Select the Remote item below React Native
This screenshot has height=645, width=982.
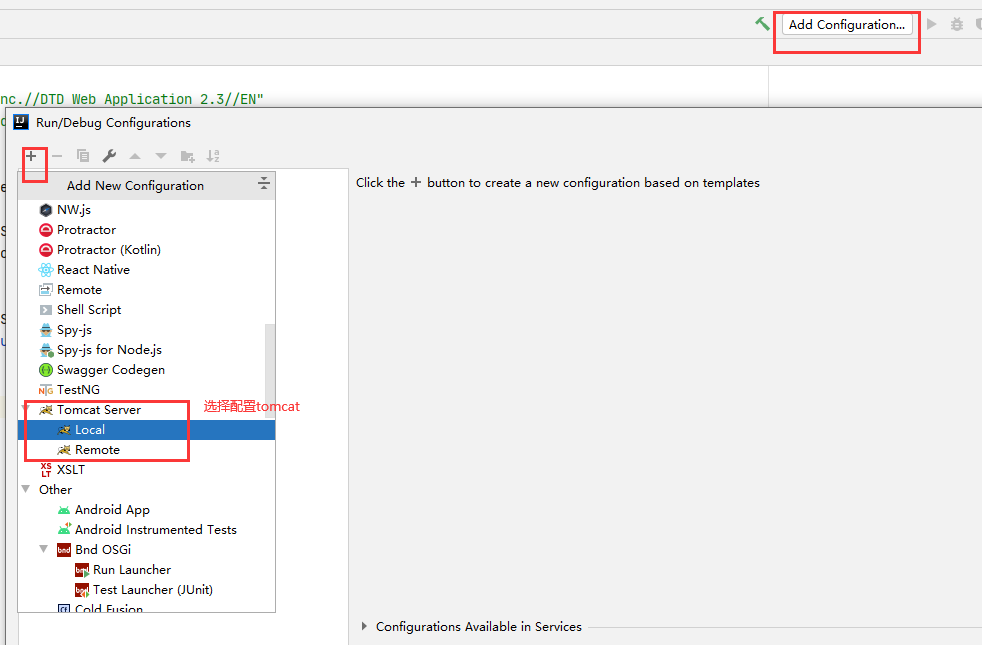147,290
